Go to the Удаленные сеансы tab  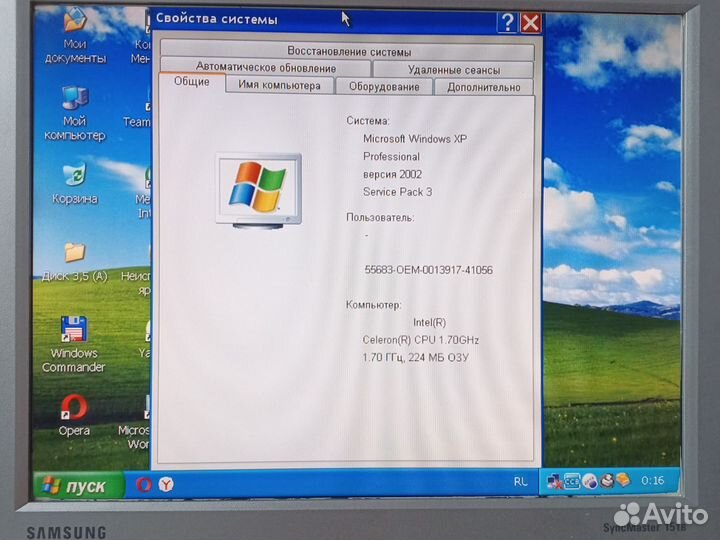click(454, 69)
